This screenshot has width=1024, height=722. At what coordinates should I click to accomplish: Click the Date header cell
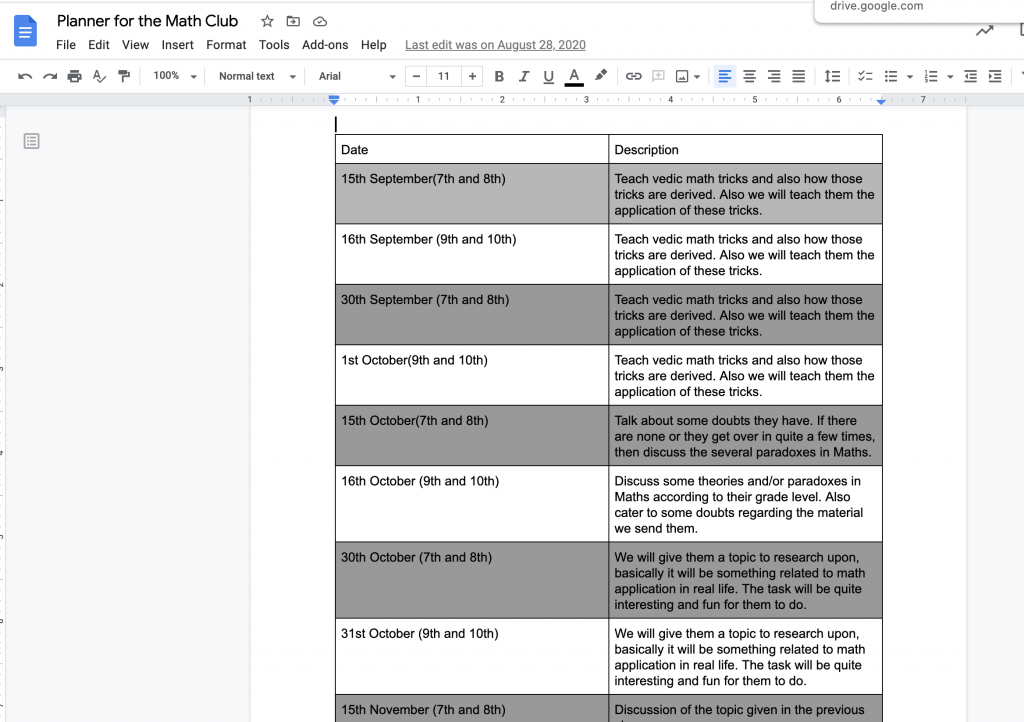click(472, 149)
